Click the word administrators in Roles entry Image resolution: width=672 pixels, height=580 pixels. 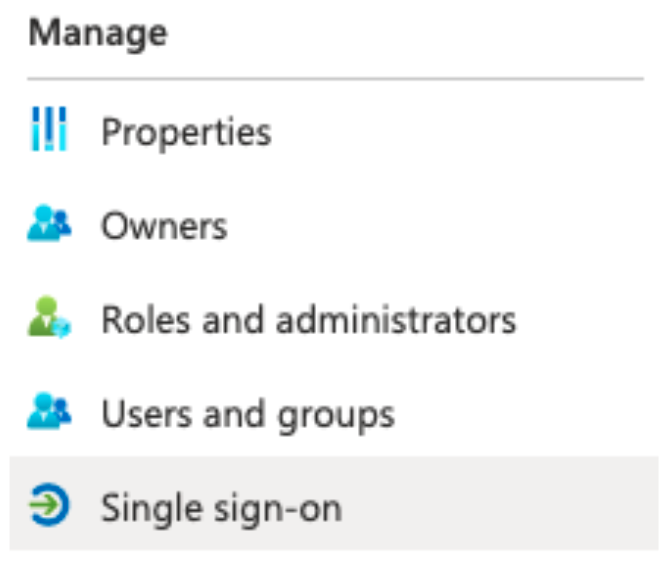coord(396,319)
